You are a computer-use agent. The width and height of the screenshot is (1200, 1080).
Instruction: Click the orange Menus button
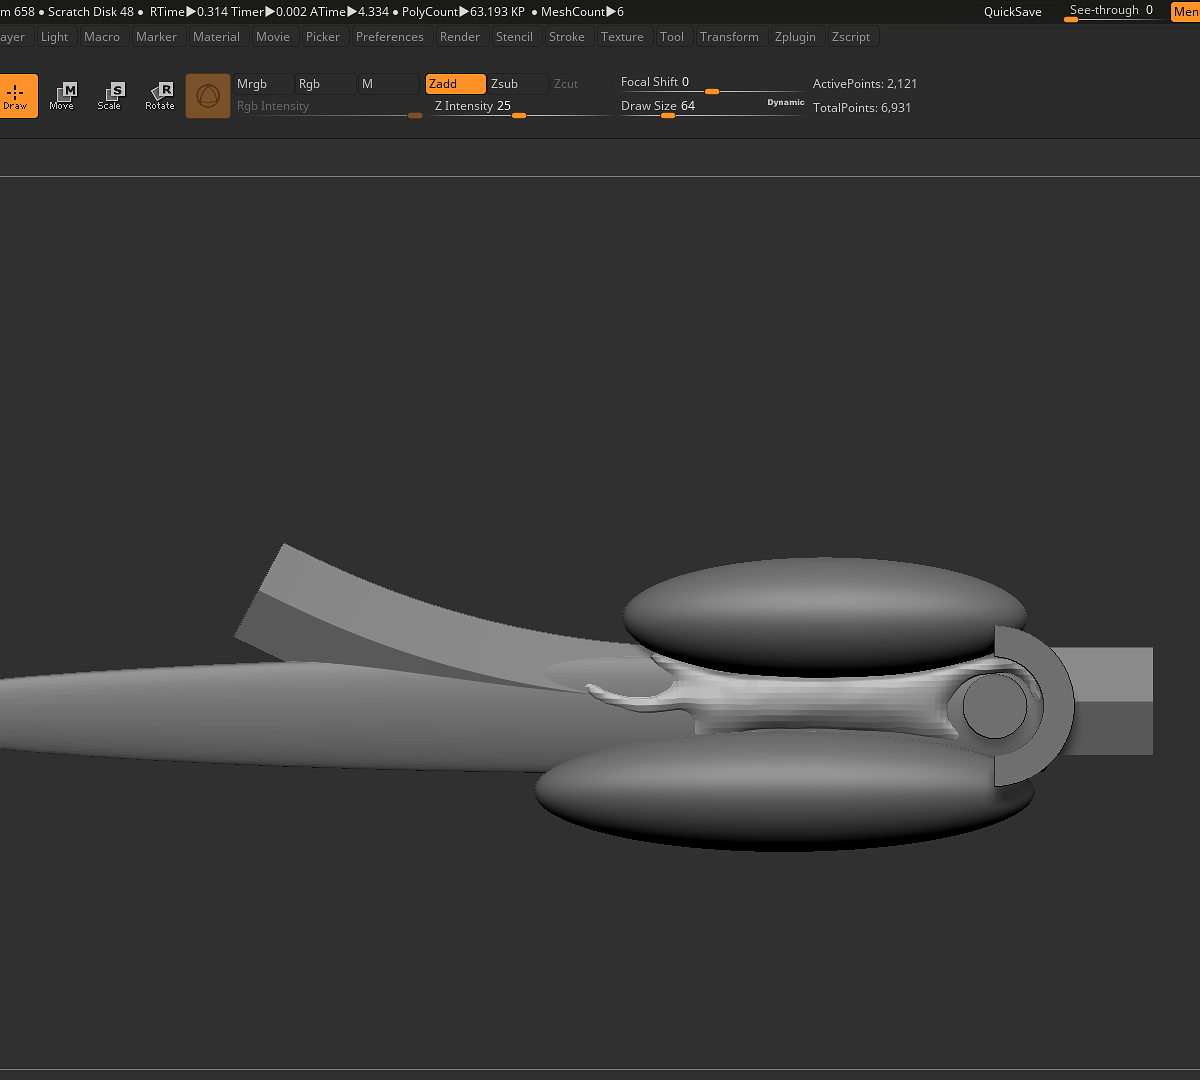point(1185,12)
